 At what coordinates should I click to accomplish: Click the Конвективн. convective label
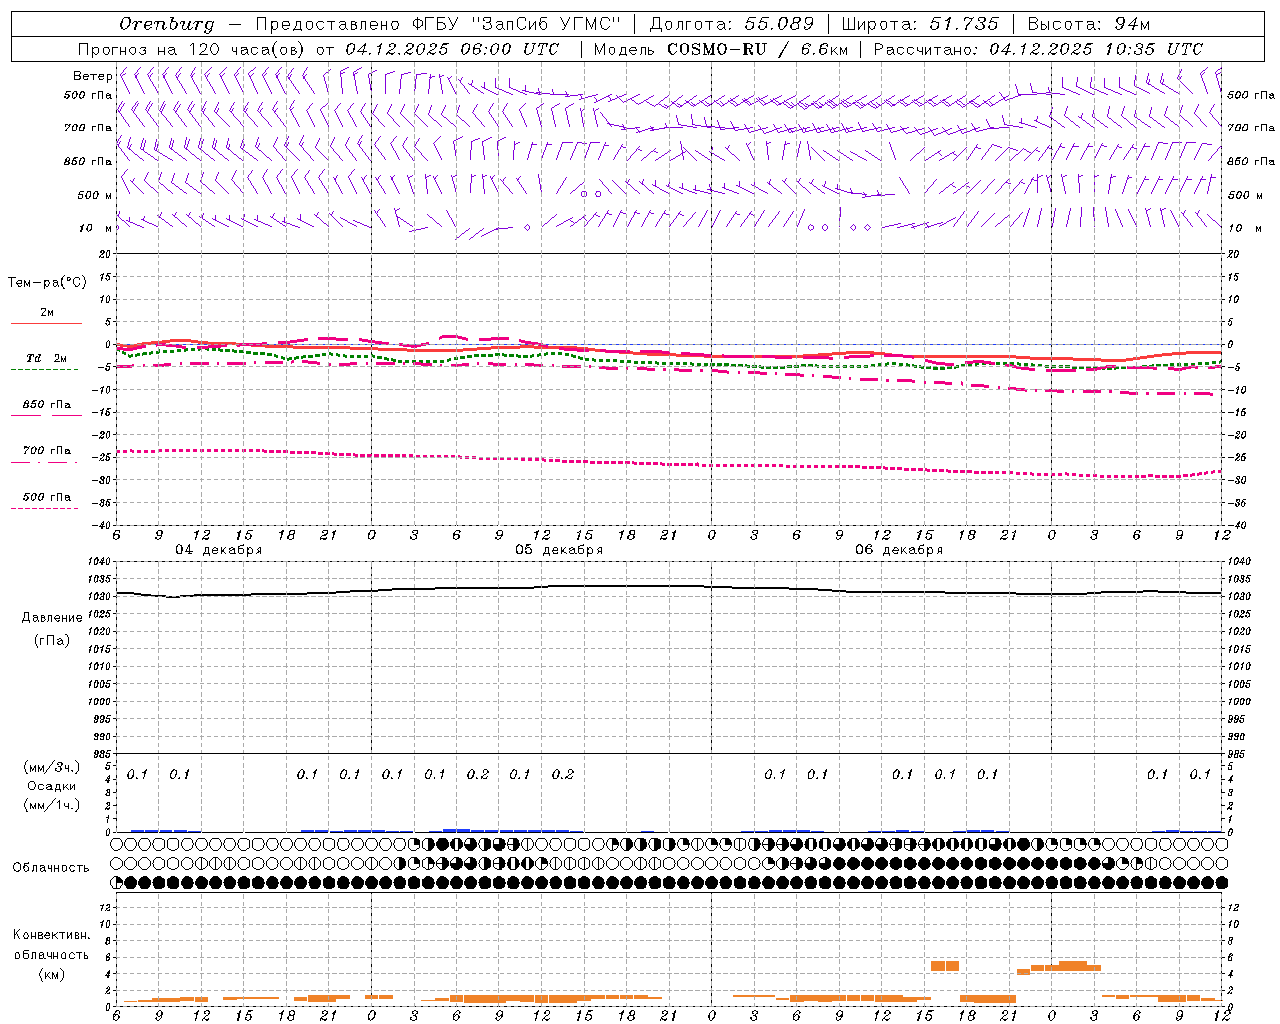[51, 936]
